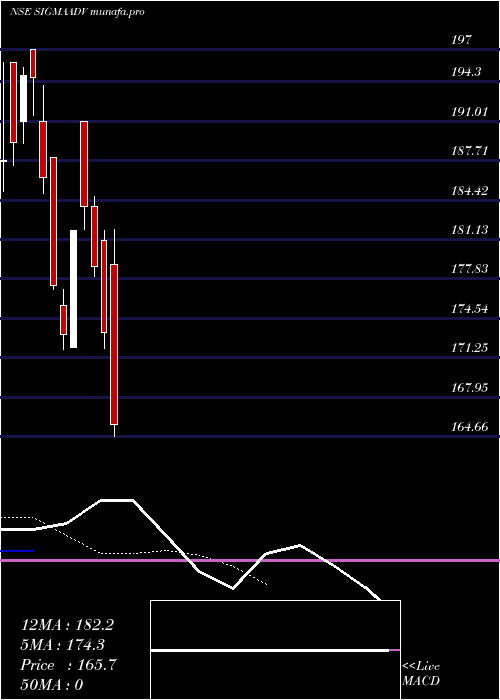500x700 pixels.
Task: Click the 164.66 price axis label
Action: (x=469, y=427)
